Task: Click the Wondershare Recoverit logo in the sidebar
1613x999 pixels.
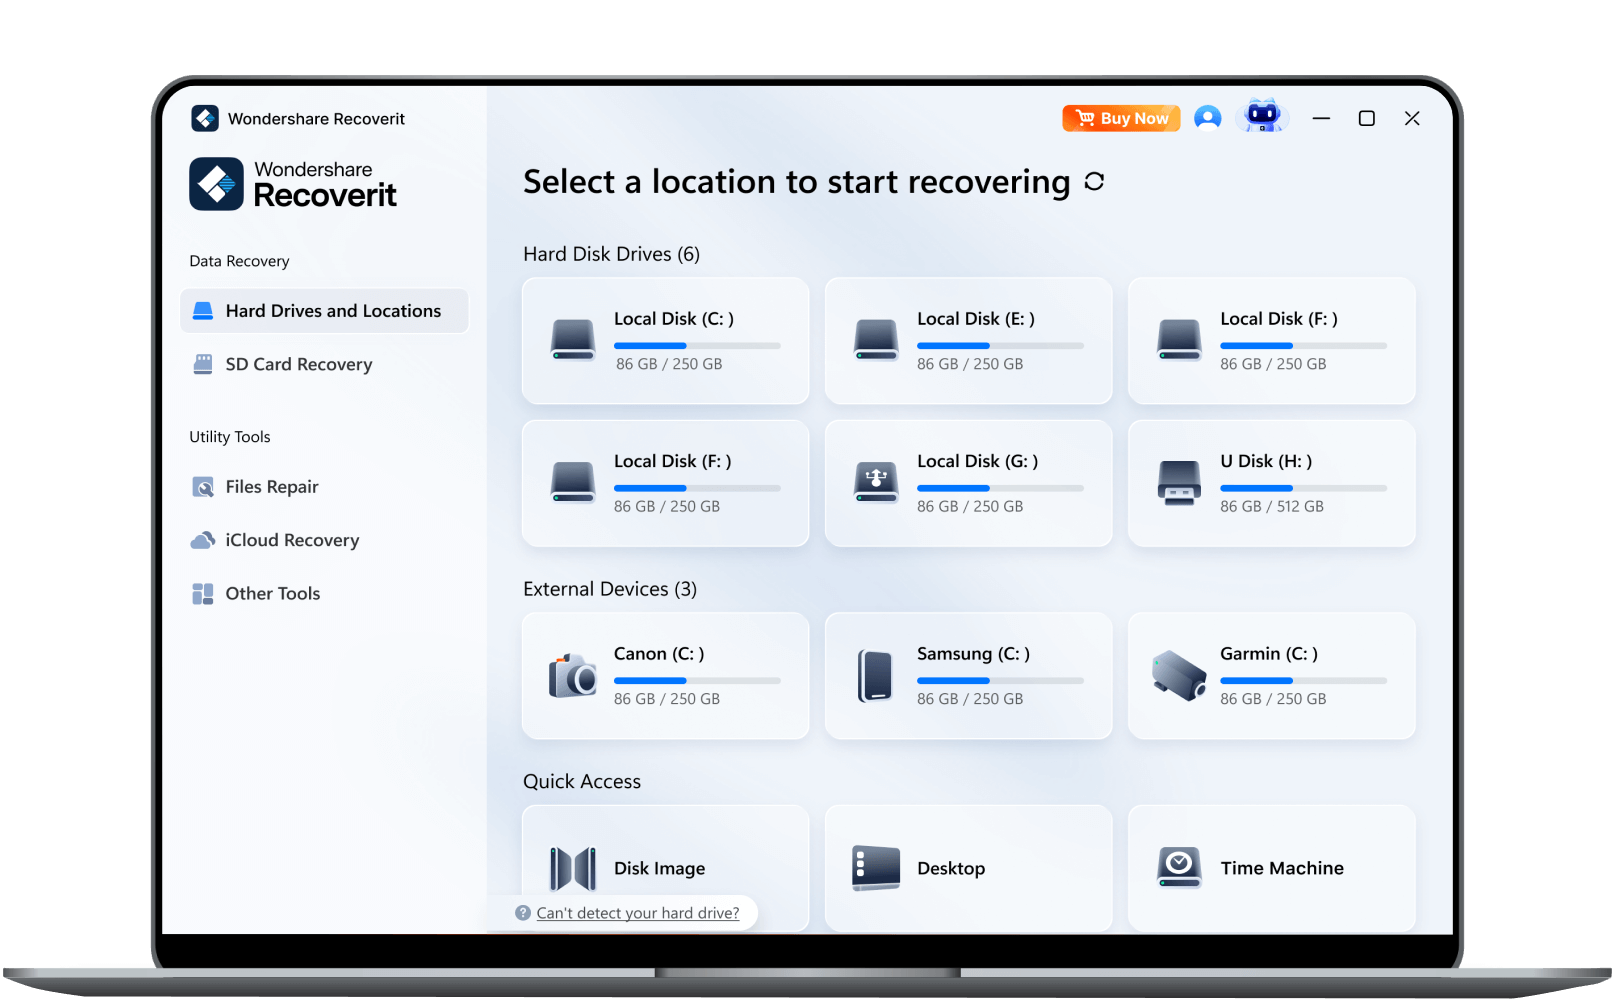Action: click(x=293, y=184)
